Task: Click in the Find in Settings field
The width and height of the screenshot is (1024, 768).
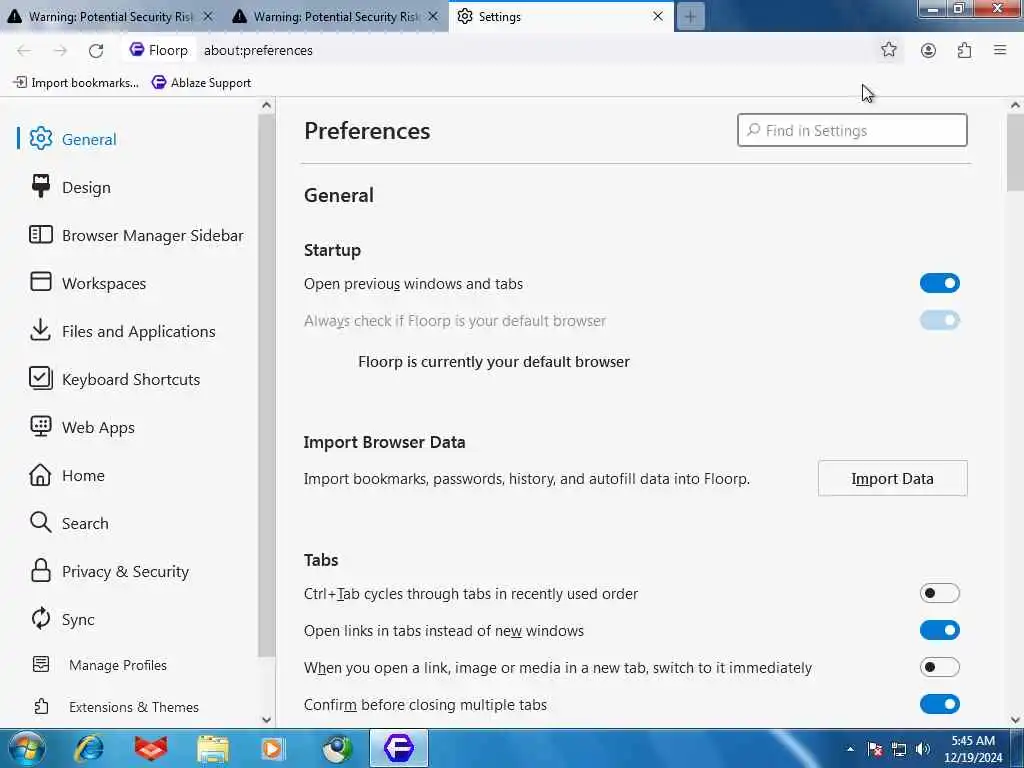Action: (852, 130)
